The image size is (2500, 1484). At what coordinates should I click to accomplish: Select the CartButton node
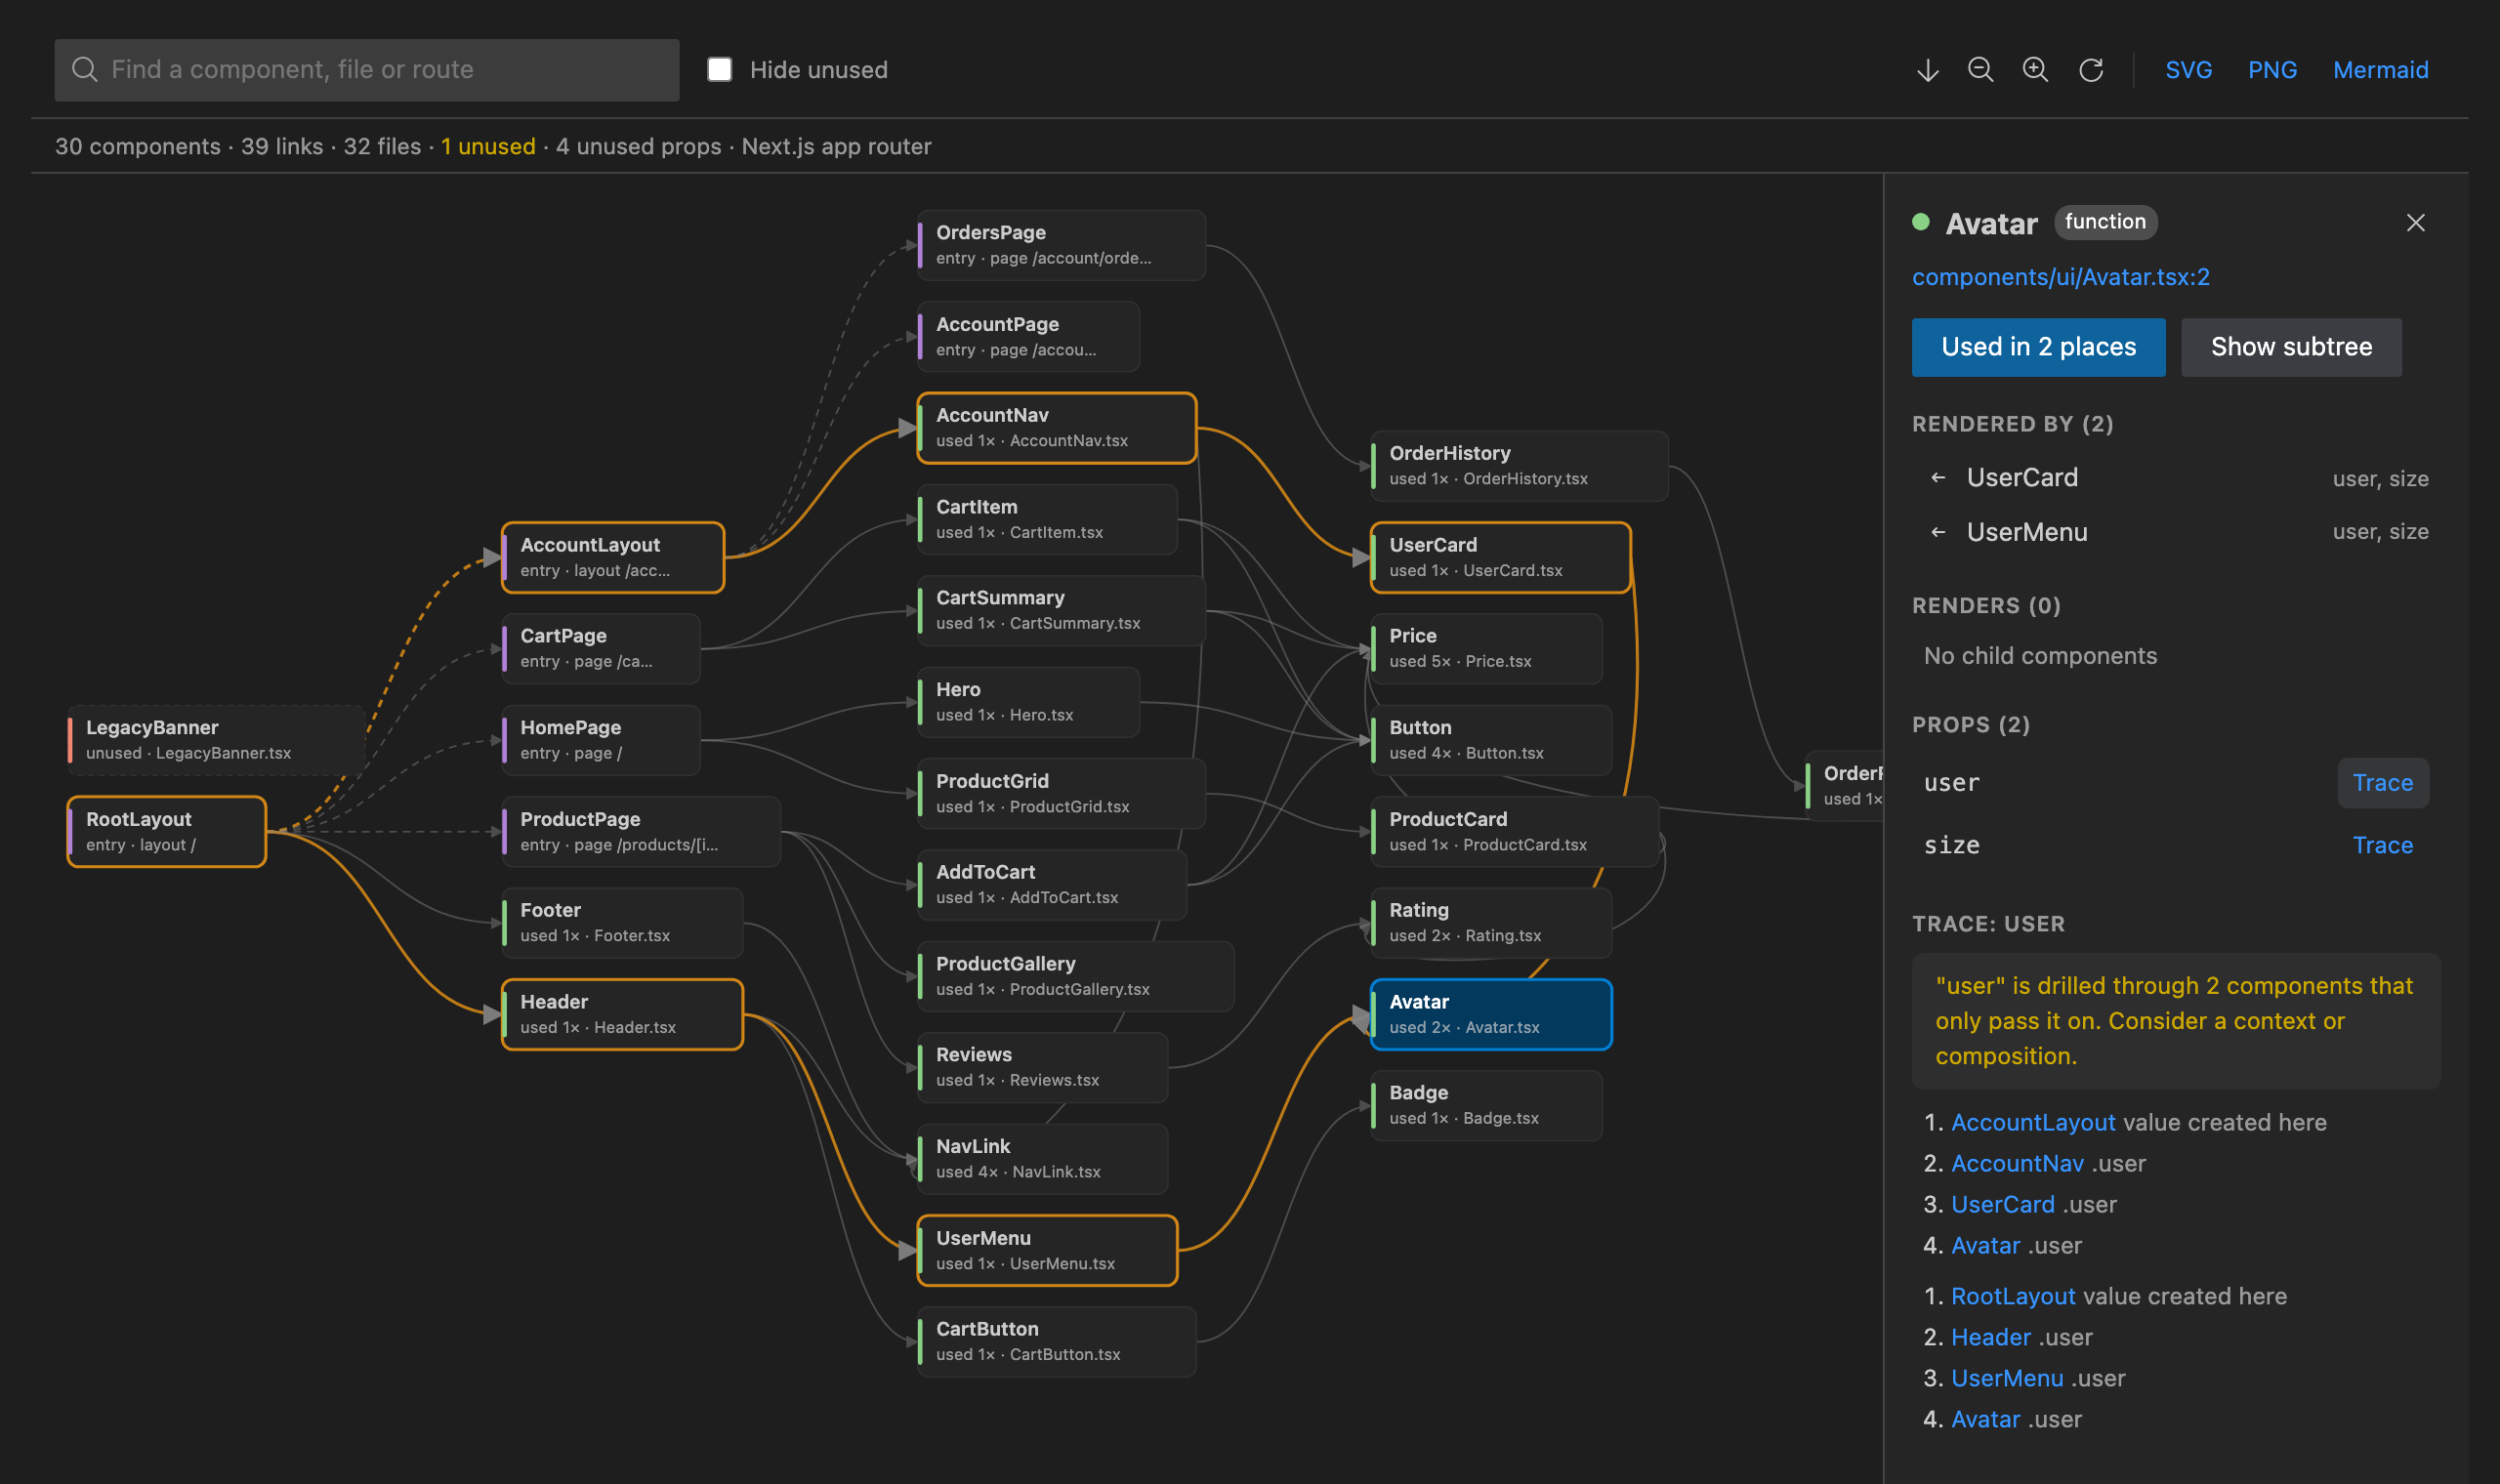click(1056, 1341)
